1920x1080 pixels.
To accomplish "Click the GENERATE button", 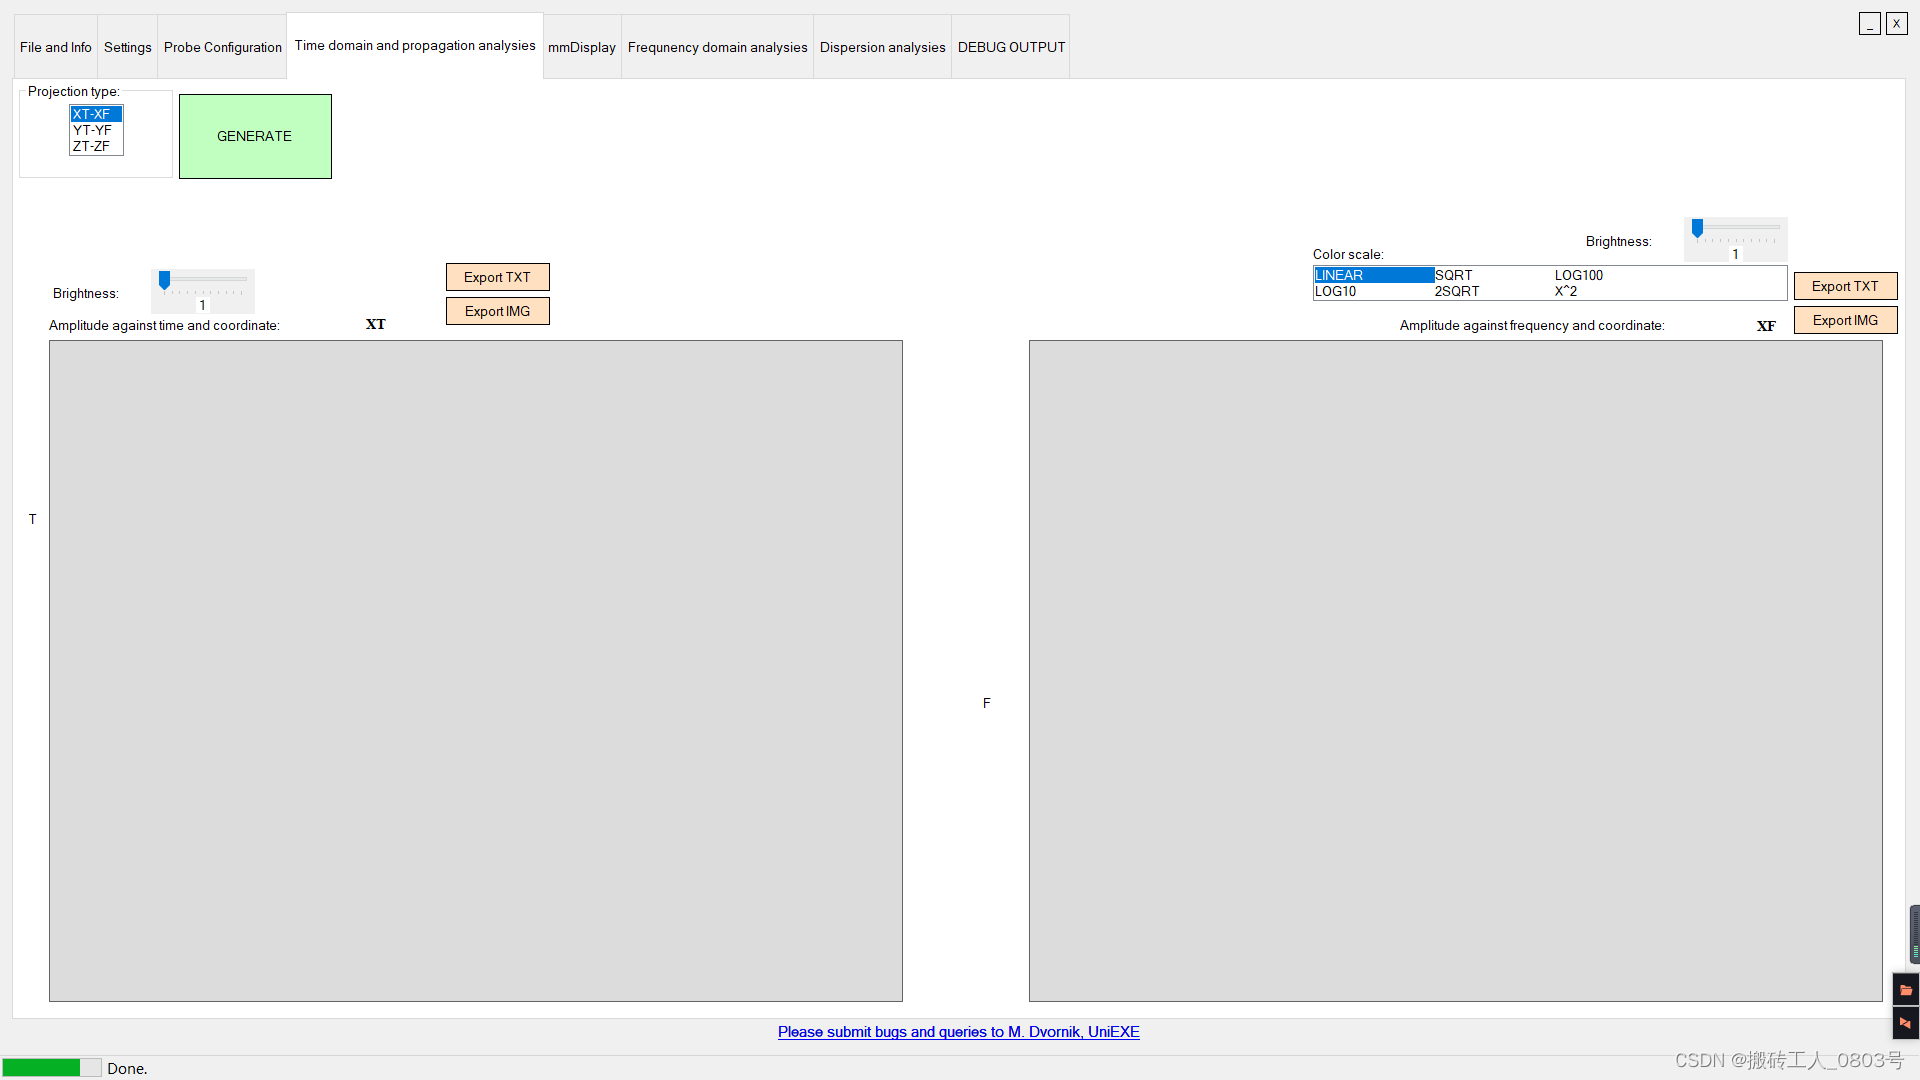I will coord(253,135).
